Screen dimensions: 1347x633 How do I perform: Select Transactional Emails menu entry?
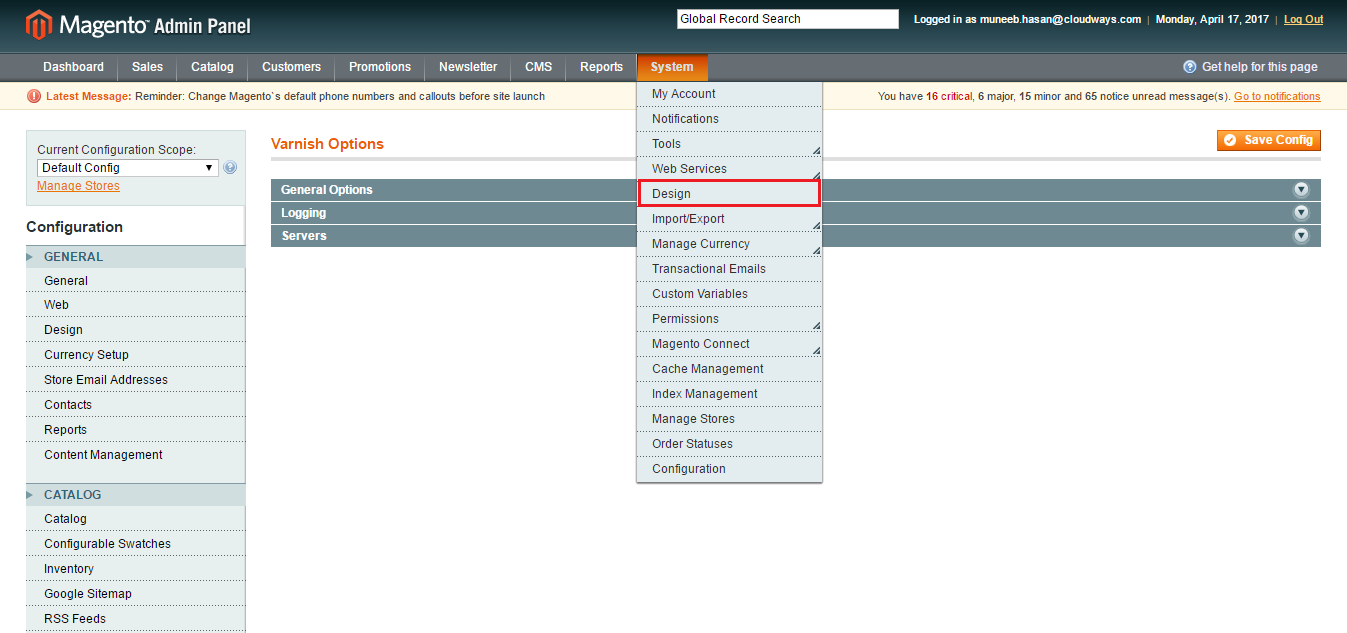[729, 269]
